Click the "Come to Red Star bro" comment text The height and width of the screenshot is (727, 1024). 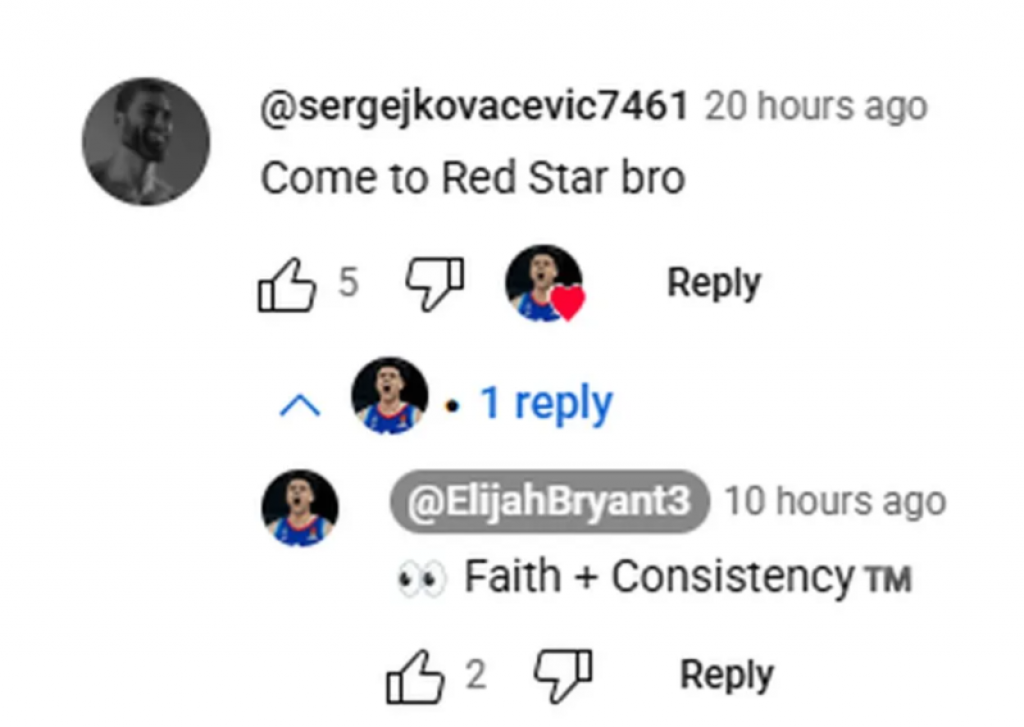[x=472, y=178]
